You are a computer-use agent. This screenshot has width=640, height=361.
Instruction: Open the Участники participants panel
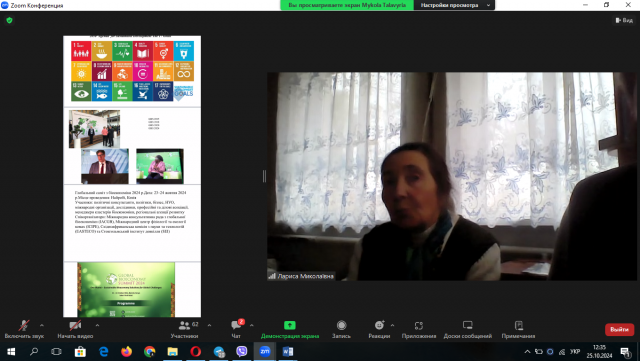(x=184, y=330)
